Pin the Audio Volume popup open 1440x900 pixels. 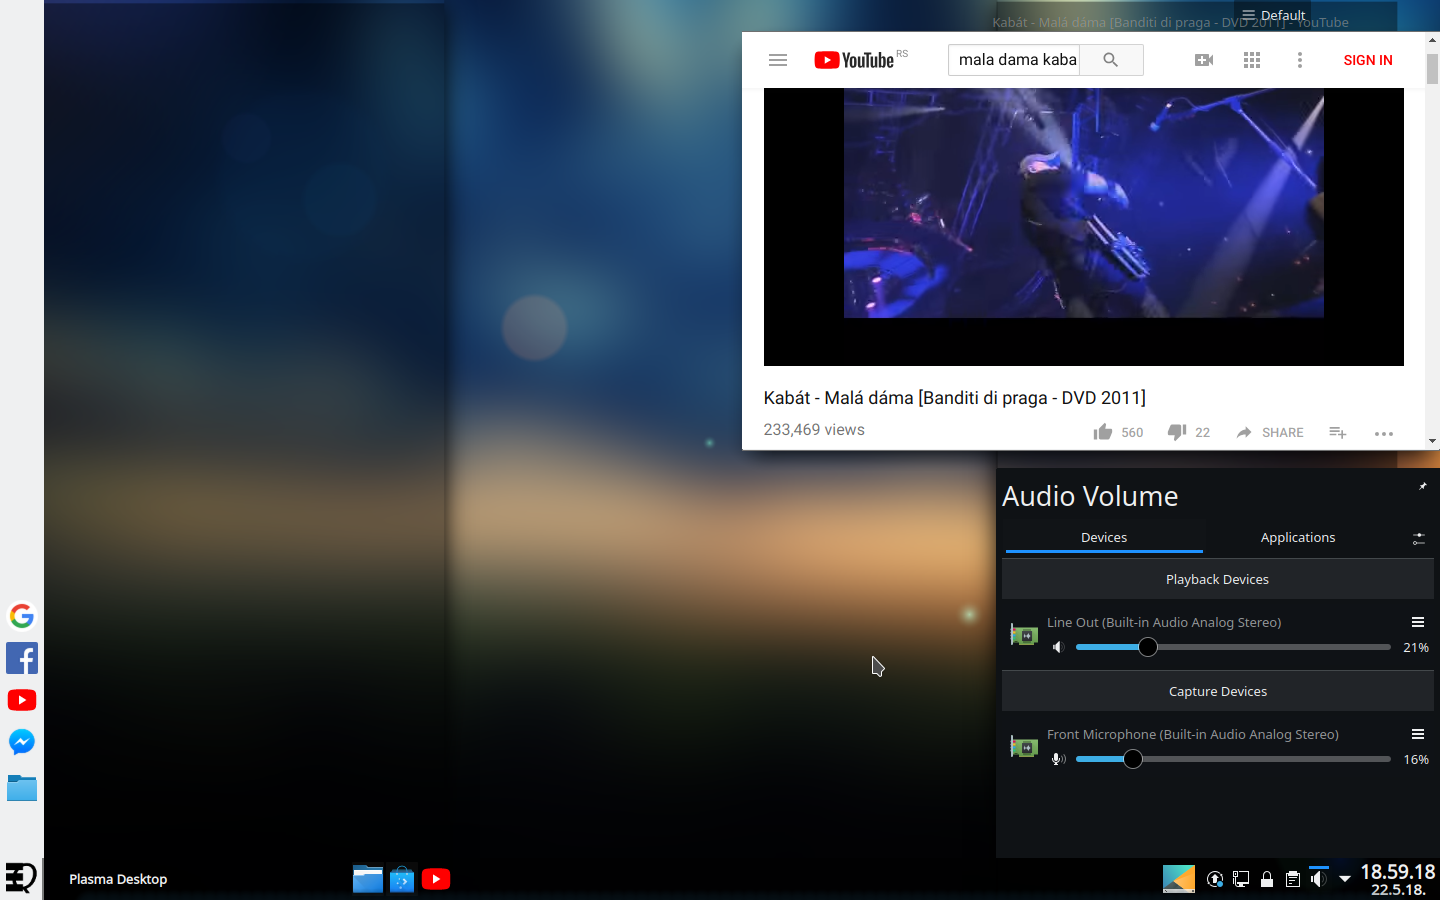coord(1423,486)
